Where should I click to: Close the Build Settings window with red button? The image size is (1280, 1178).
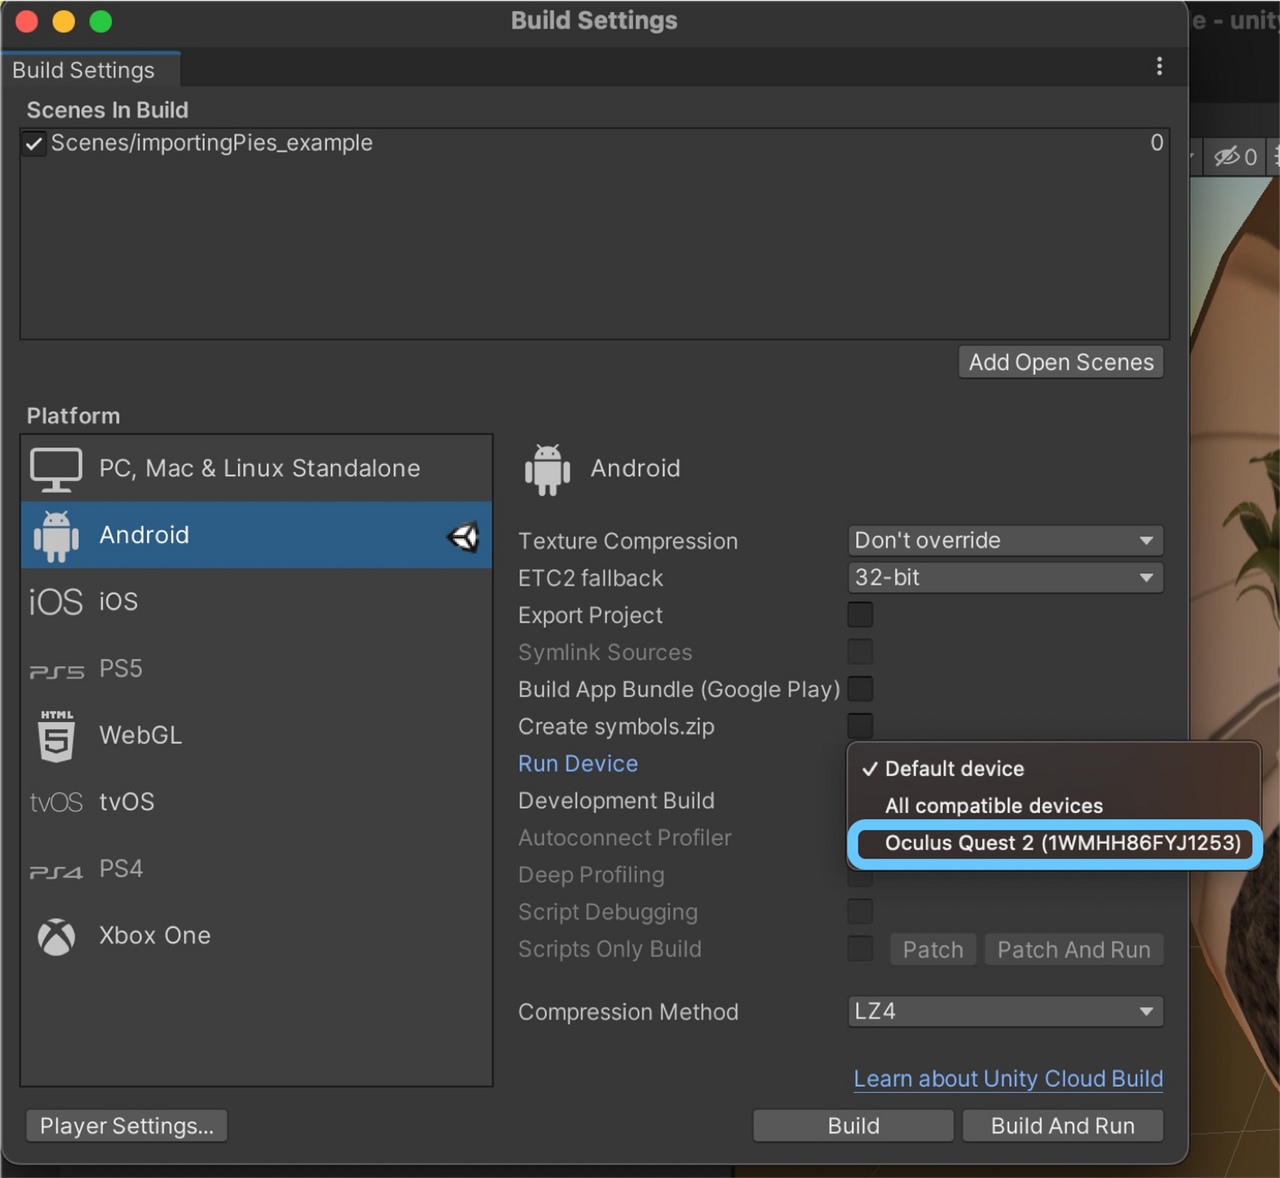pyautogui.click(x=27, y=21)
